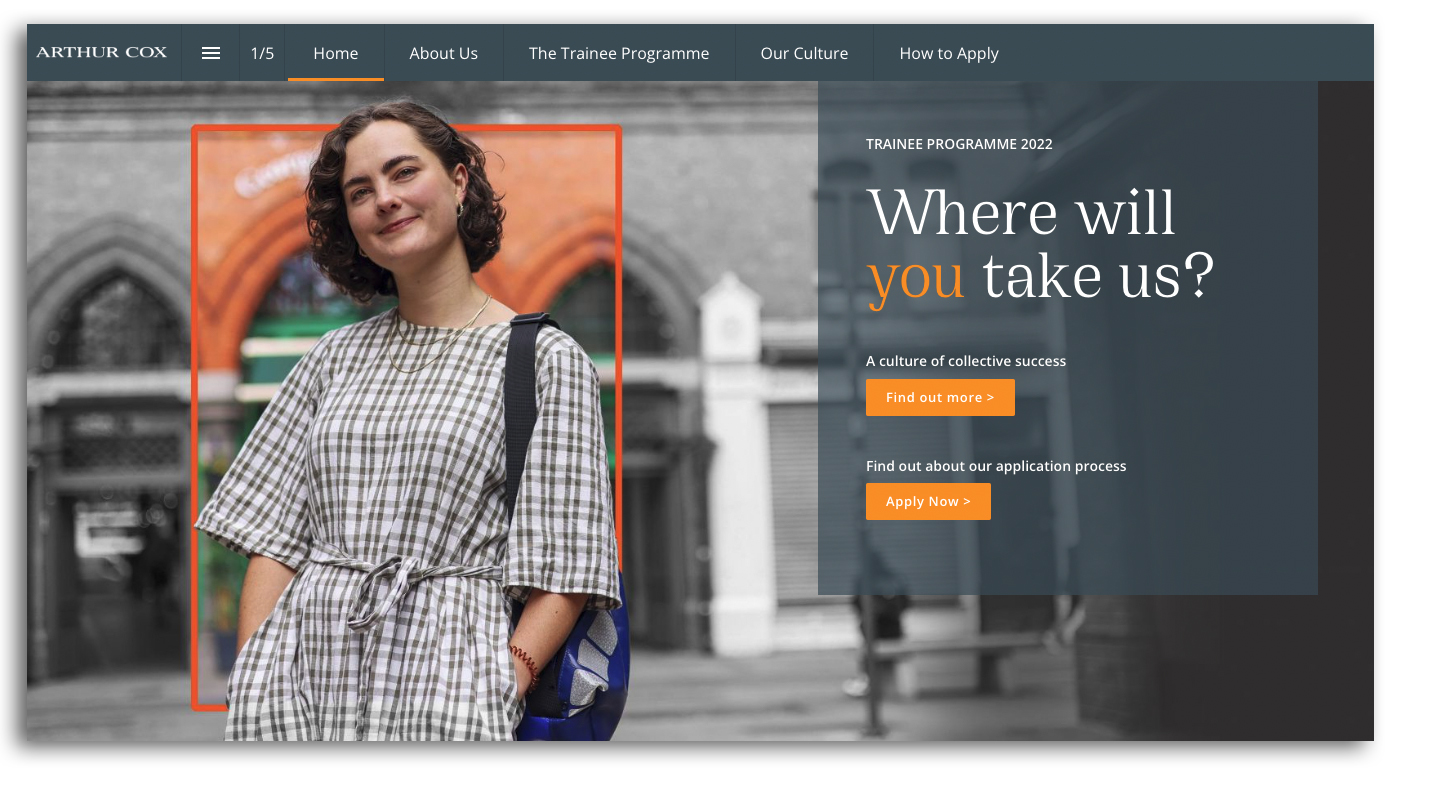The height and width of the screenshot is (807, 1434).
Task: Go to The Trainee Programme tab
Action: 619,53
